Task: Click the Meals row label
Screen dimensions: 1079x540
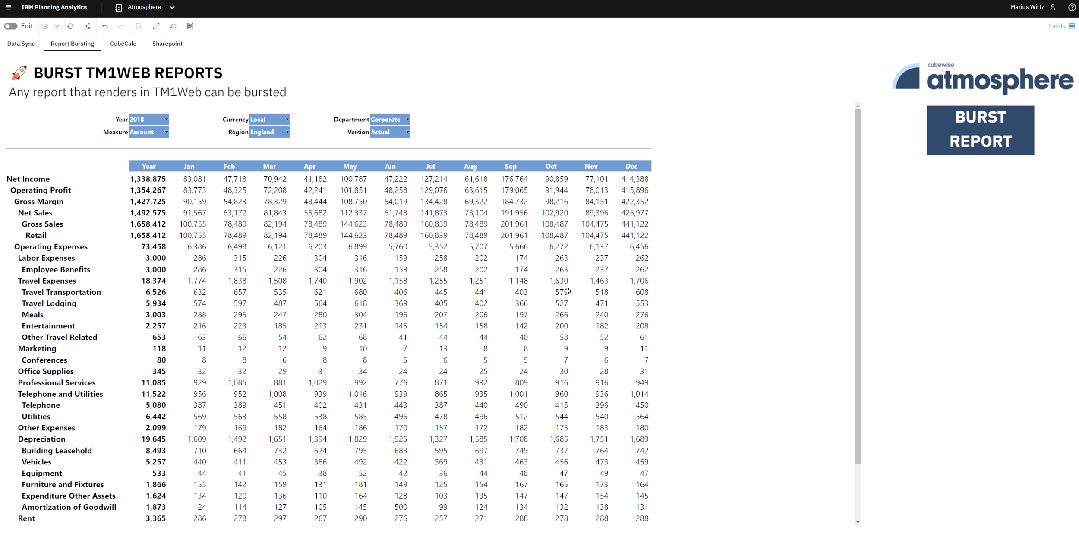Action: pos(32,315)
